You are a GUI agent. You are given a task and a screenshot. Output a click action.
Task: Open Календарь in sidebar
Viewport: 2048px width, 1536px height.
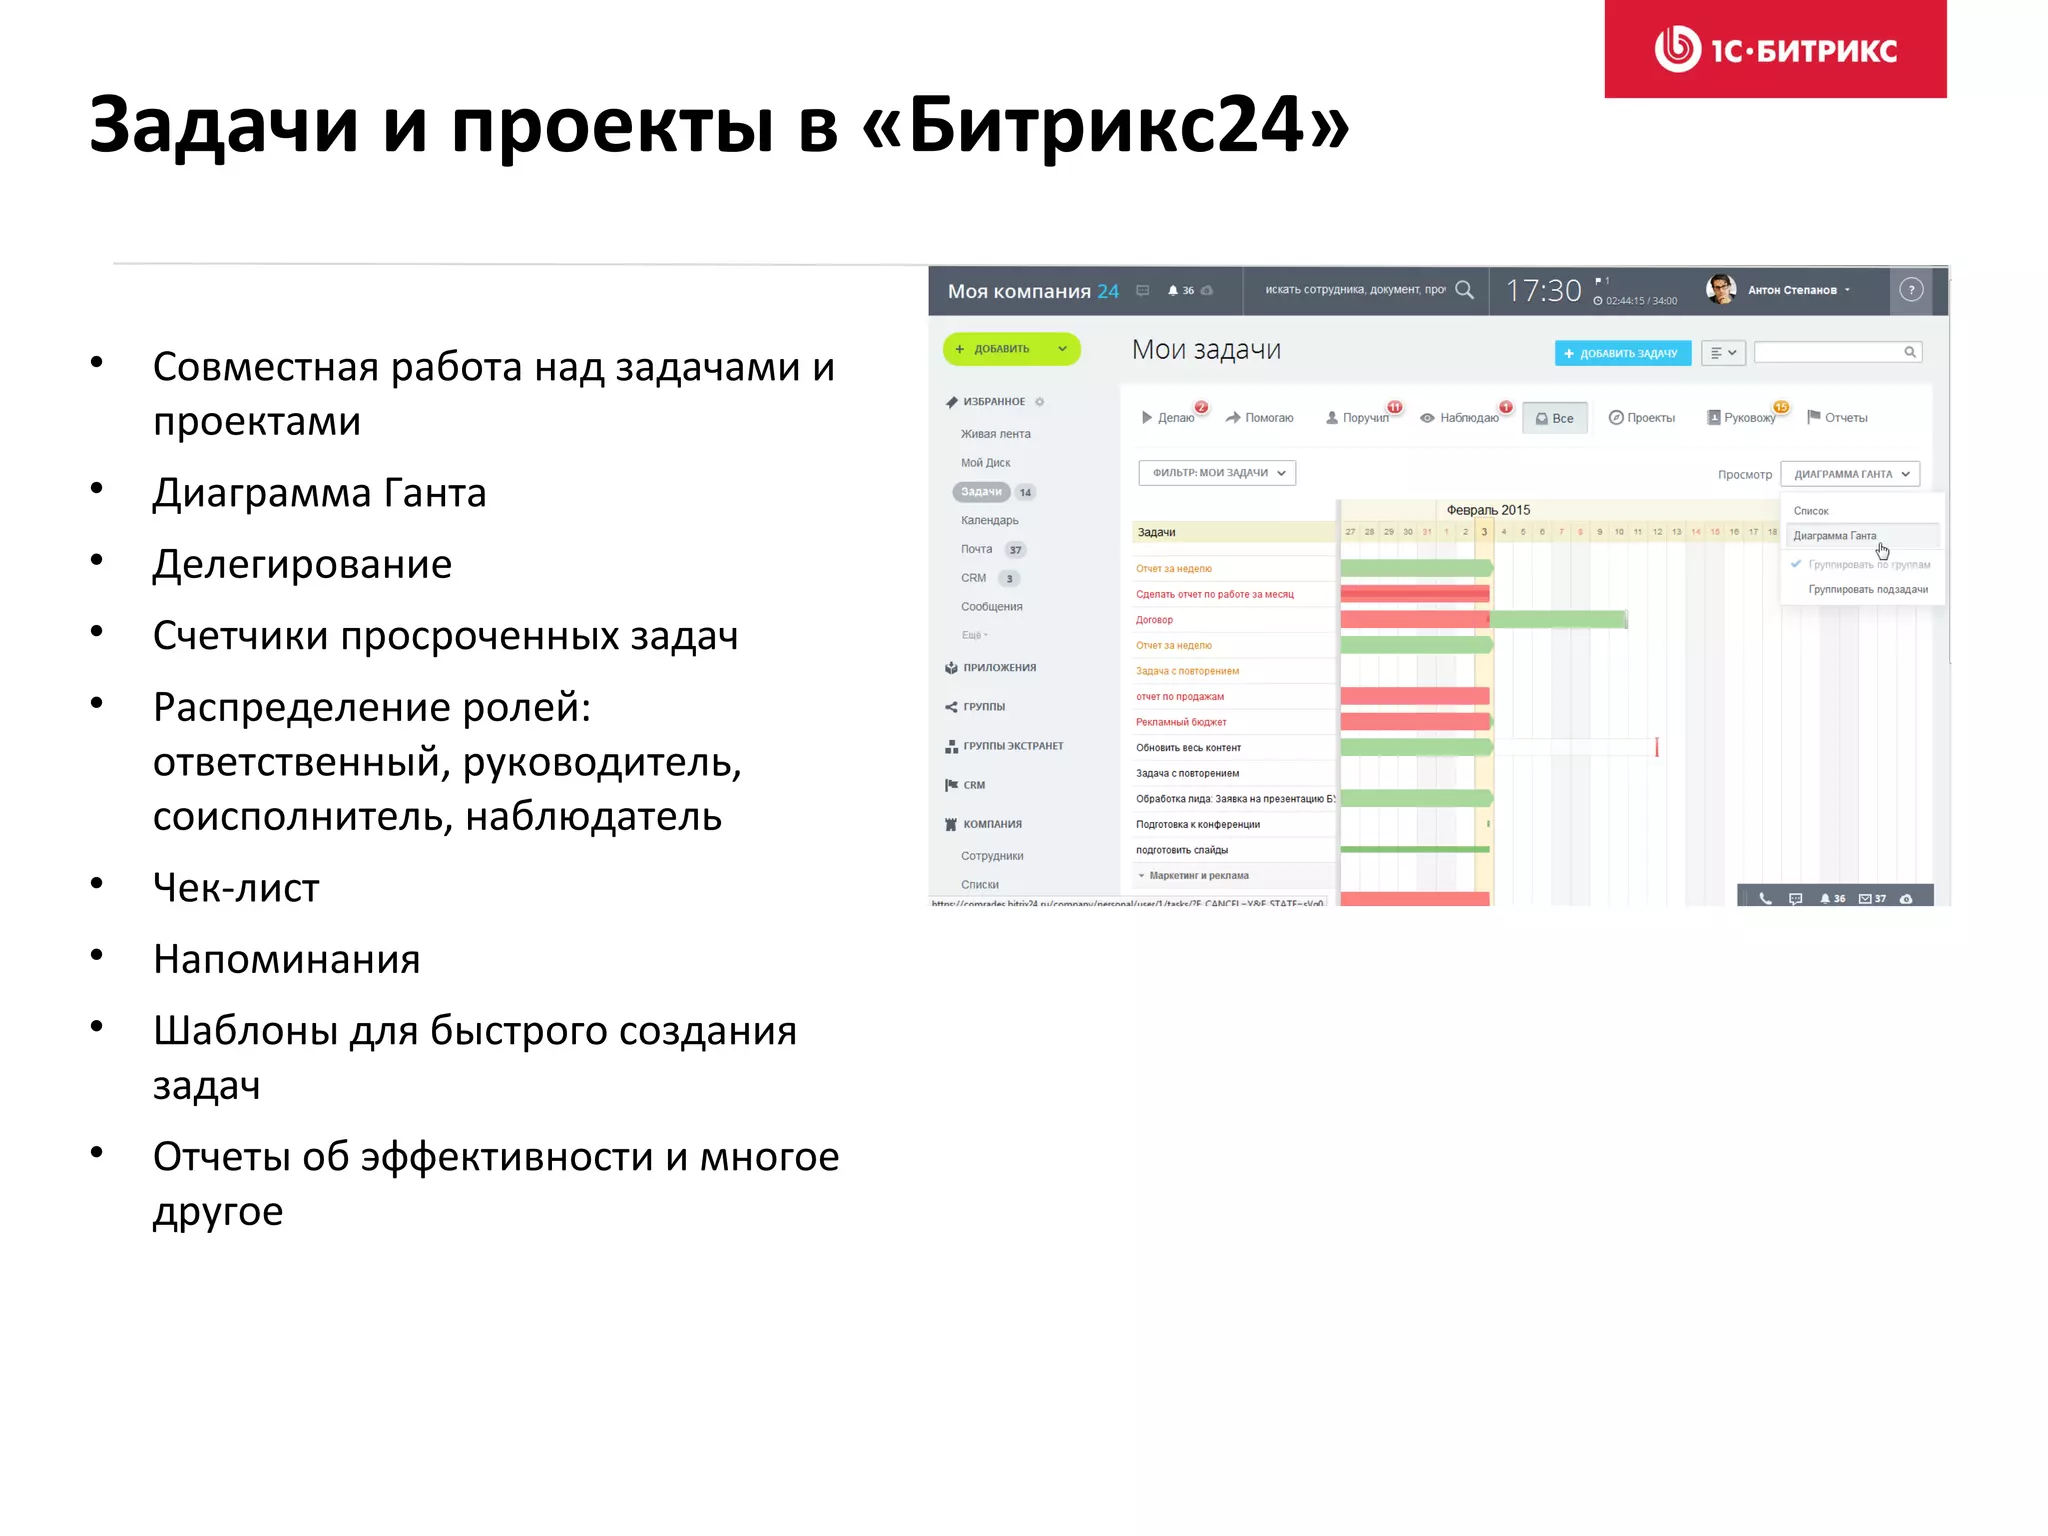click(x=990, y=521)
